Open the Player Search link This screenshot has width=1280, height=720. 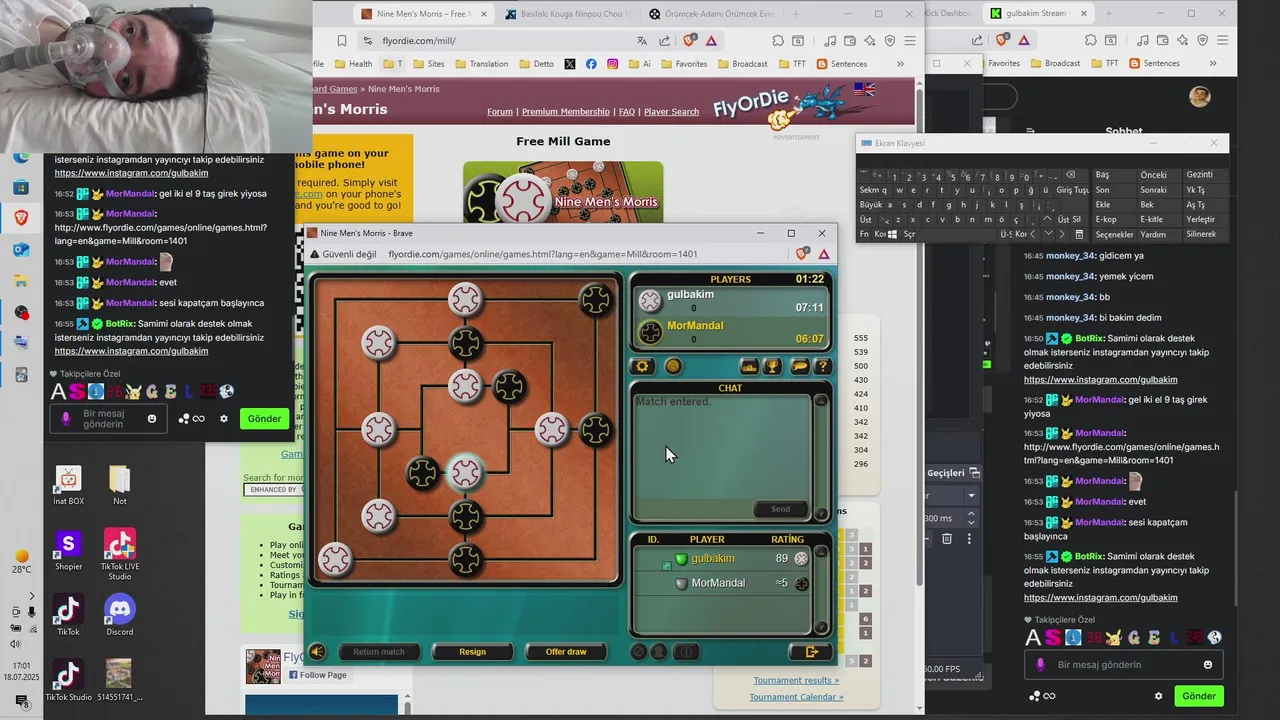[671, 112]
